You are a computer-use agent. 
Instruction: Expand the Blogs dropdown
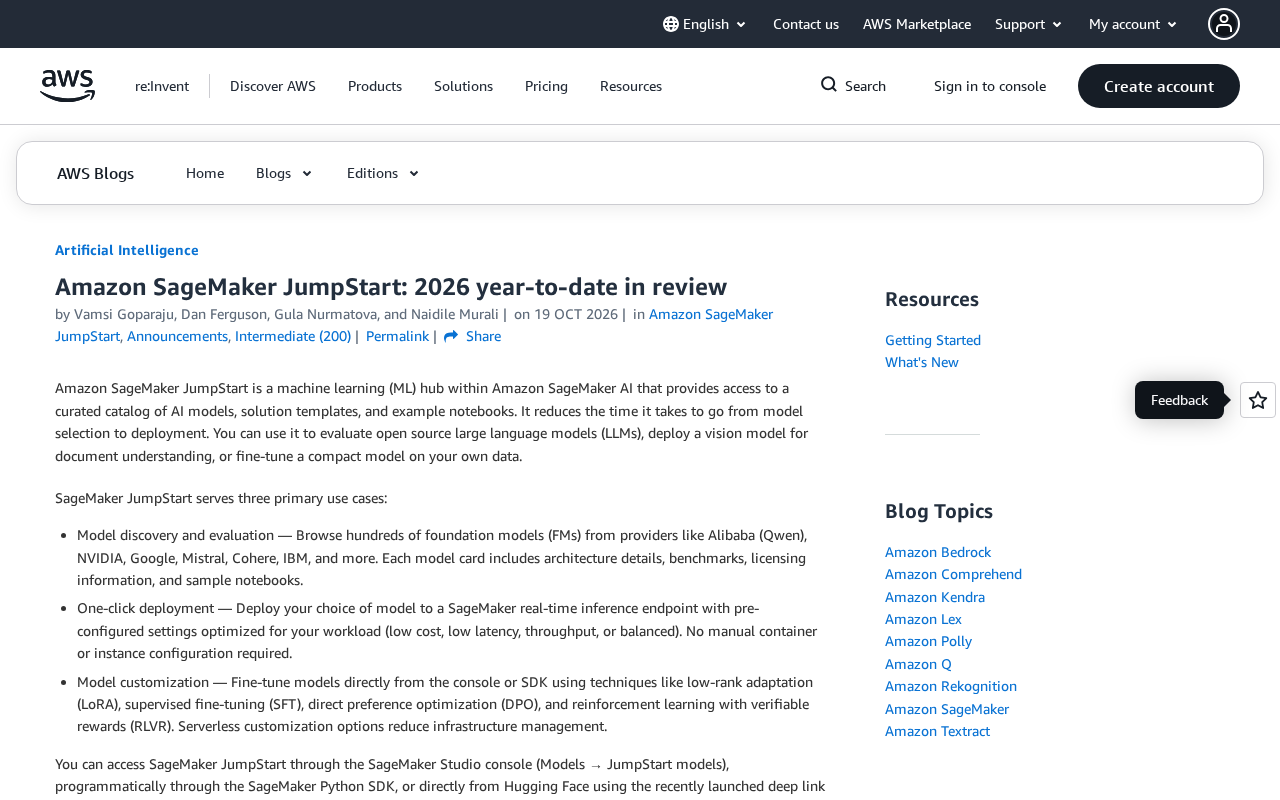[x=285, y=173]
